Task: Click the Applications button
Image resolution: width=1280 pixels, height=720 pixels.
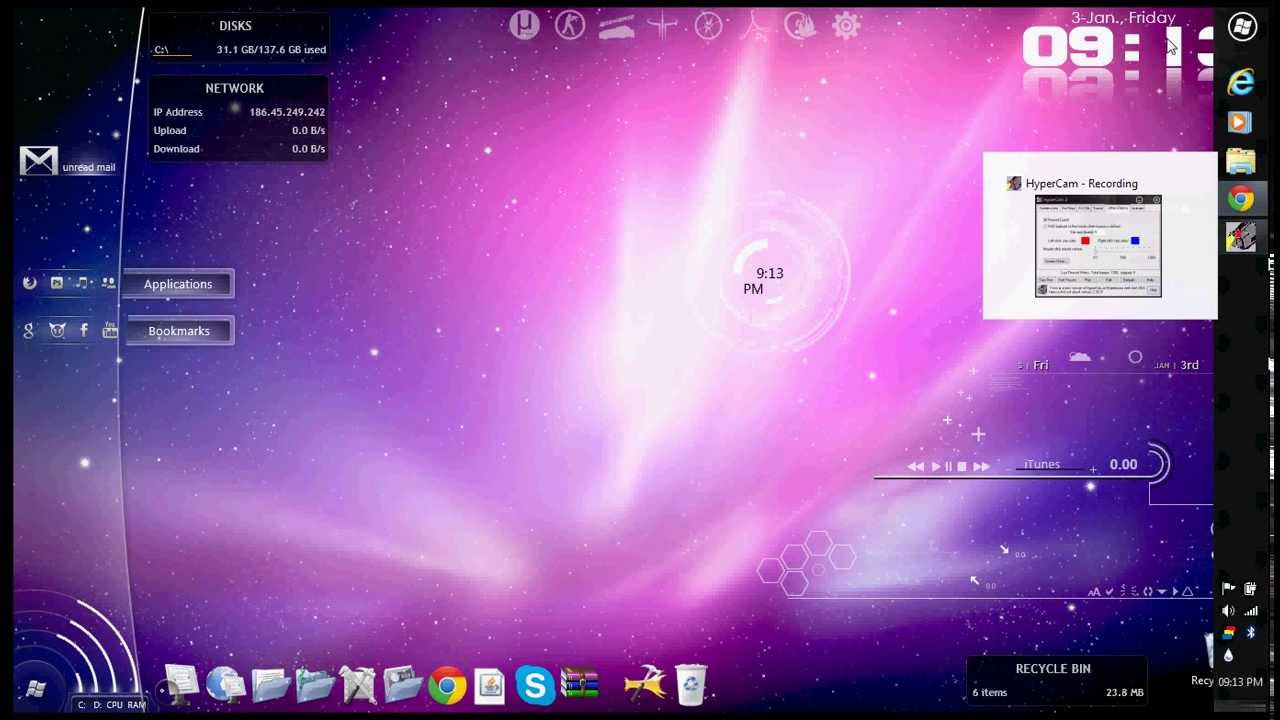Action: point(178,284)
